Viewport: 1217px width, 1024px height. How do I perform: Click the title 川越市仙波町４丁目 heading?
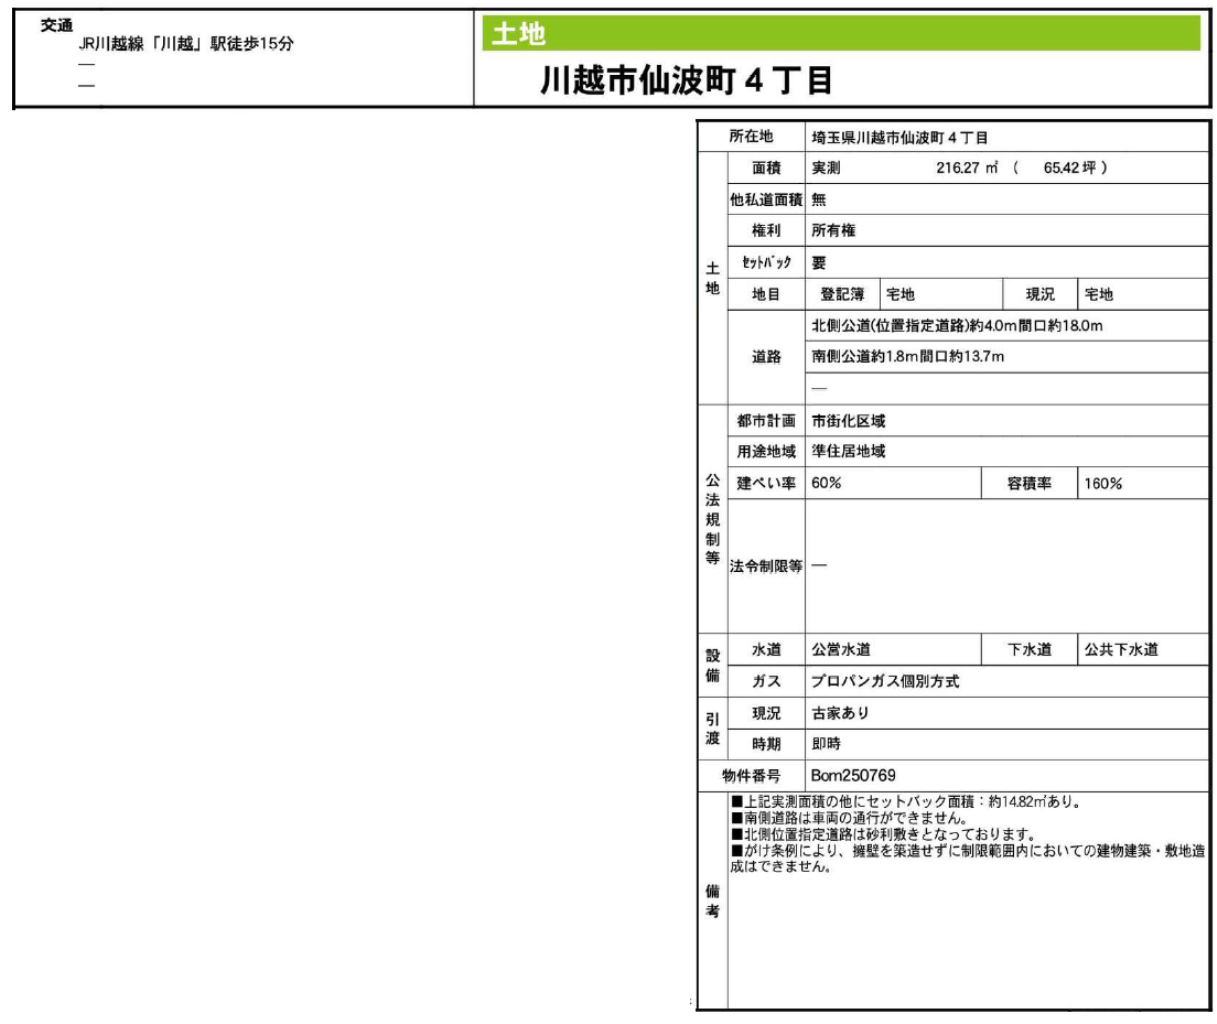pyautogui.click(x=686, y=81)
